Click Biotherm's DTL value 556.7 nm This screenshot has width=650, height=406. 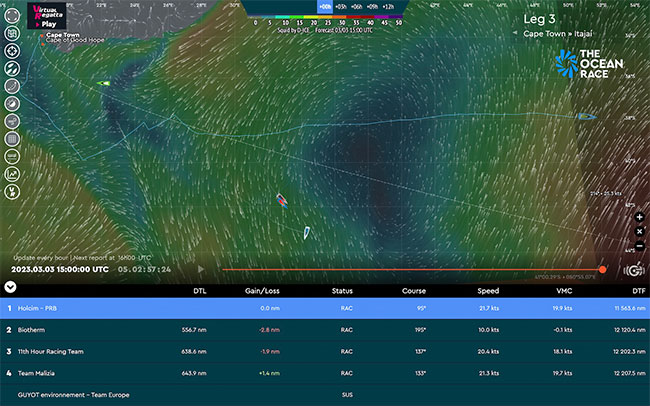[x=194, y=330]
